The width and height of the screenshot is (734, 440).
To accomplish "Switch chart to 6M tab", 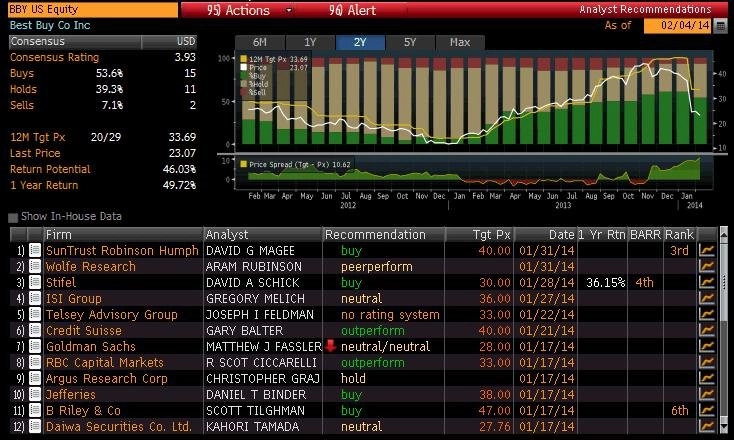I will pos(260,42).
